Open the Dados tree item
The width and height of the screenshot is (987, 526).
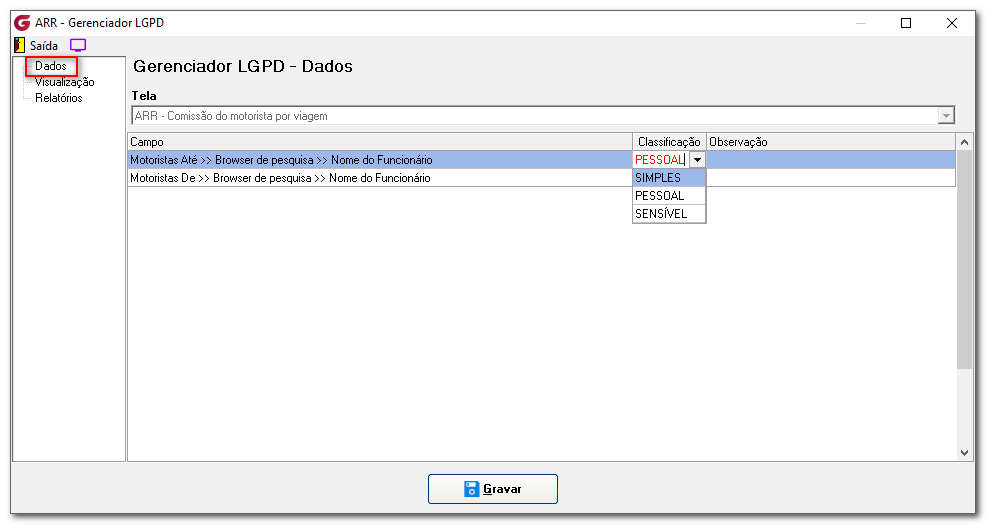click(50, 66)
